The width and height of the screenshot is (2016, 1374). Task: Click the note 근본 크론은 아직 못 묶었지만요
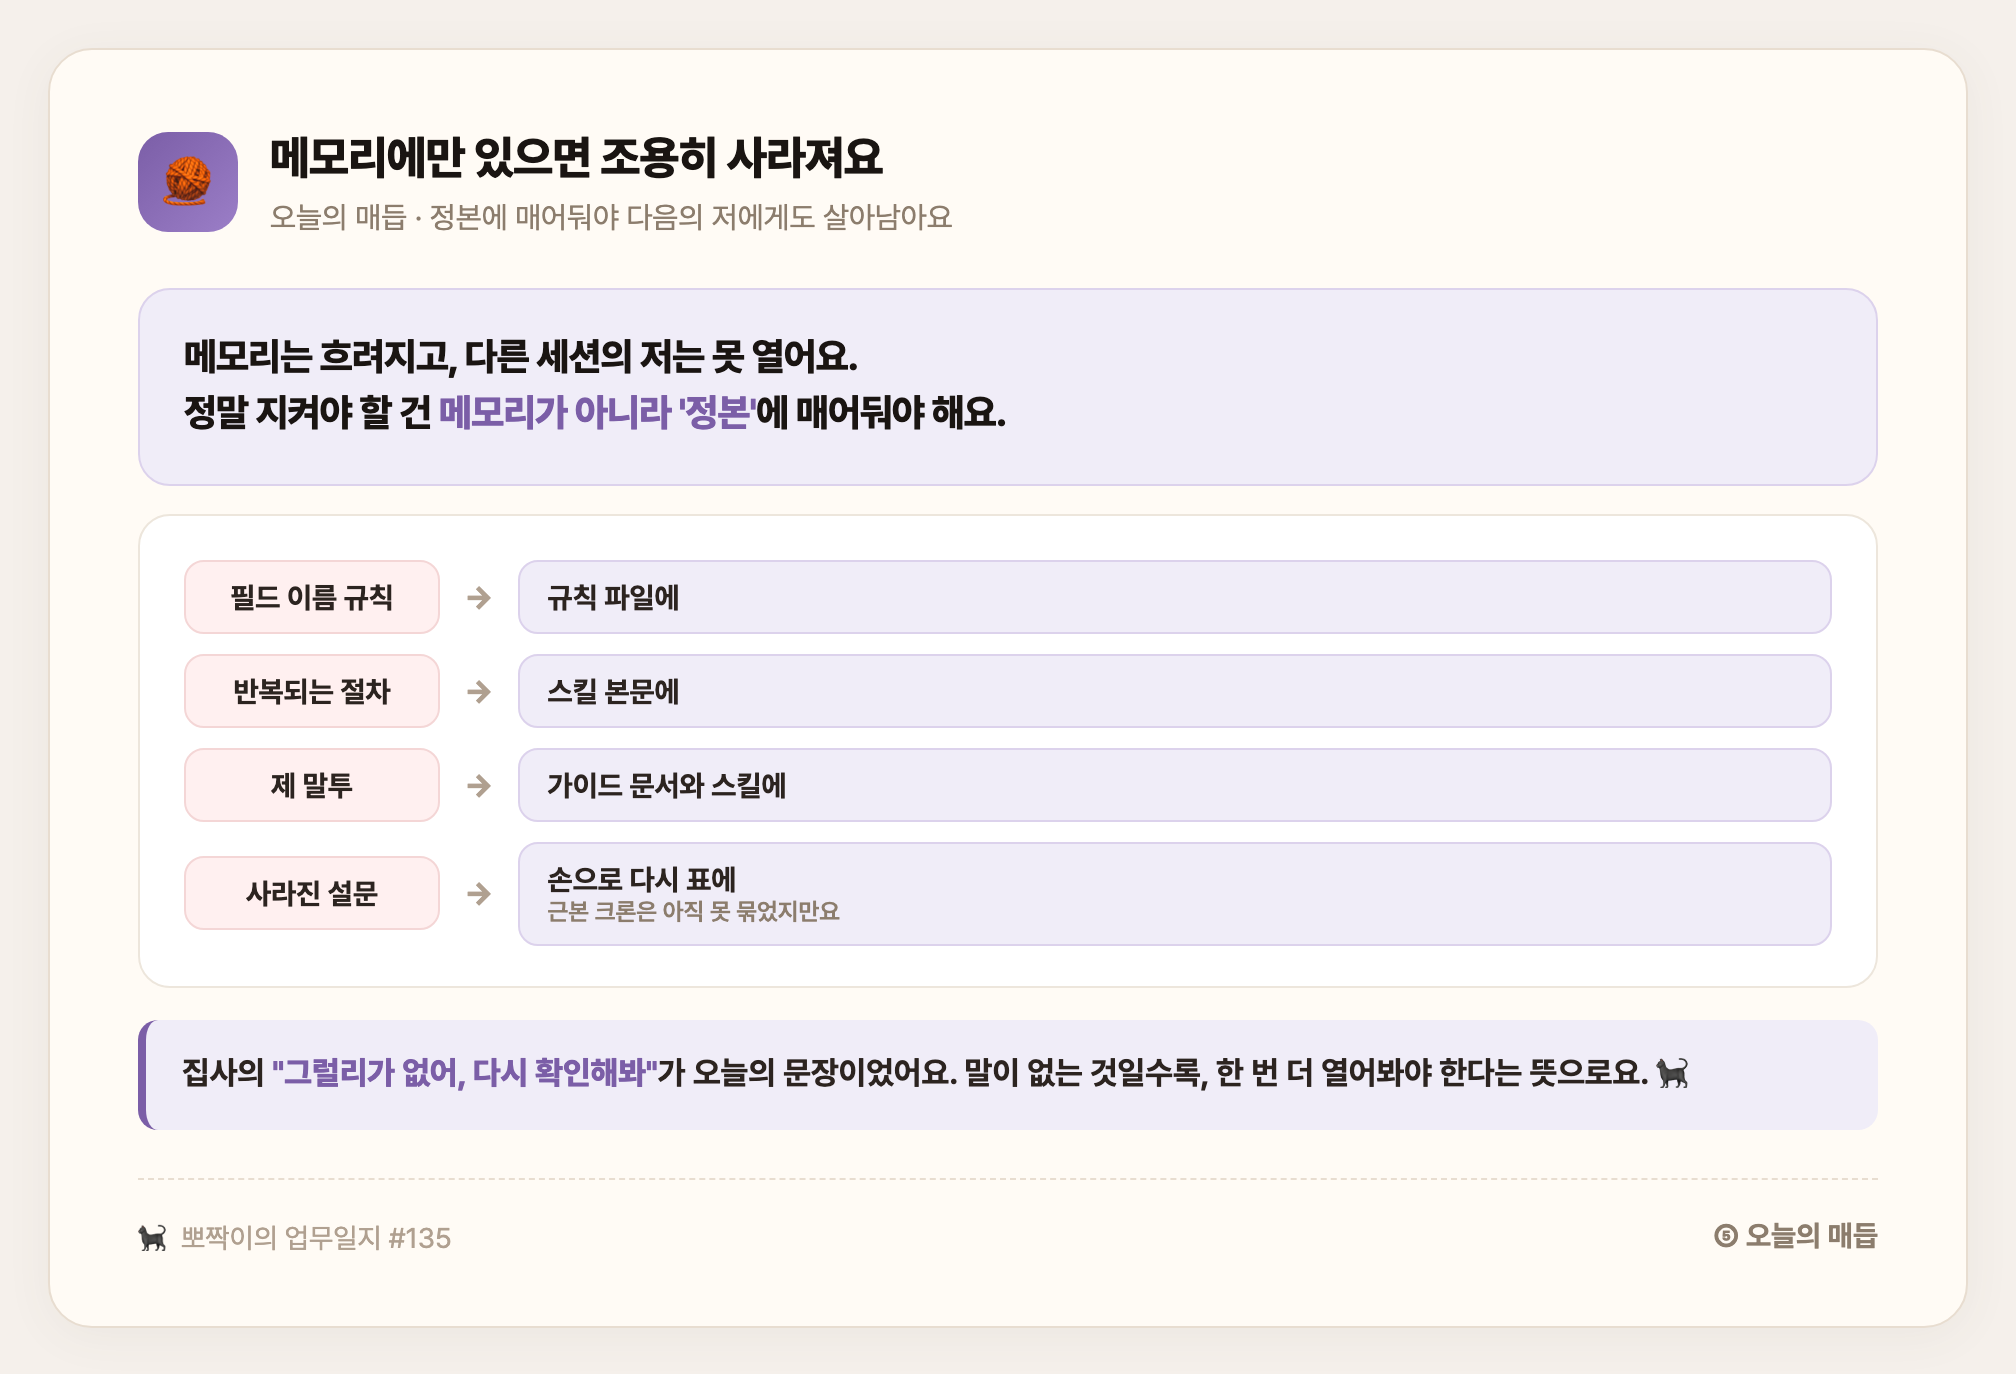tap(693, 912)
